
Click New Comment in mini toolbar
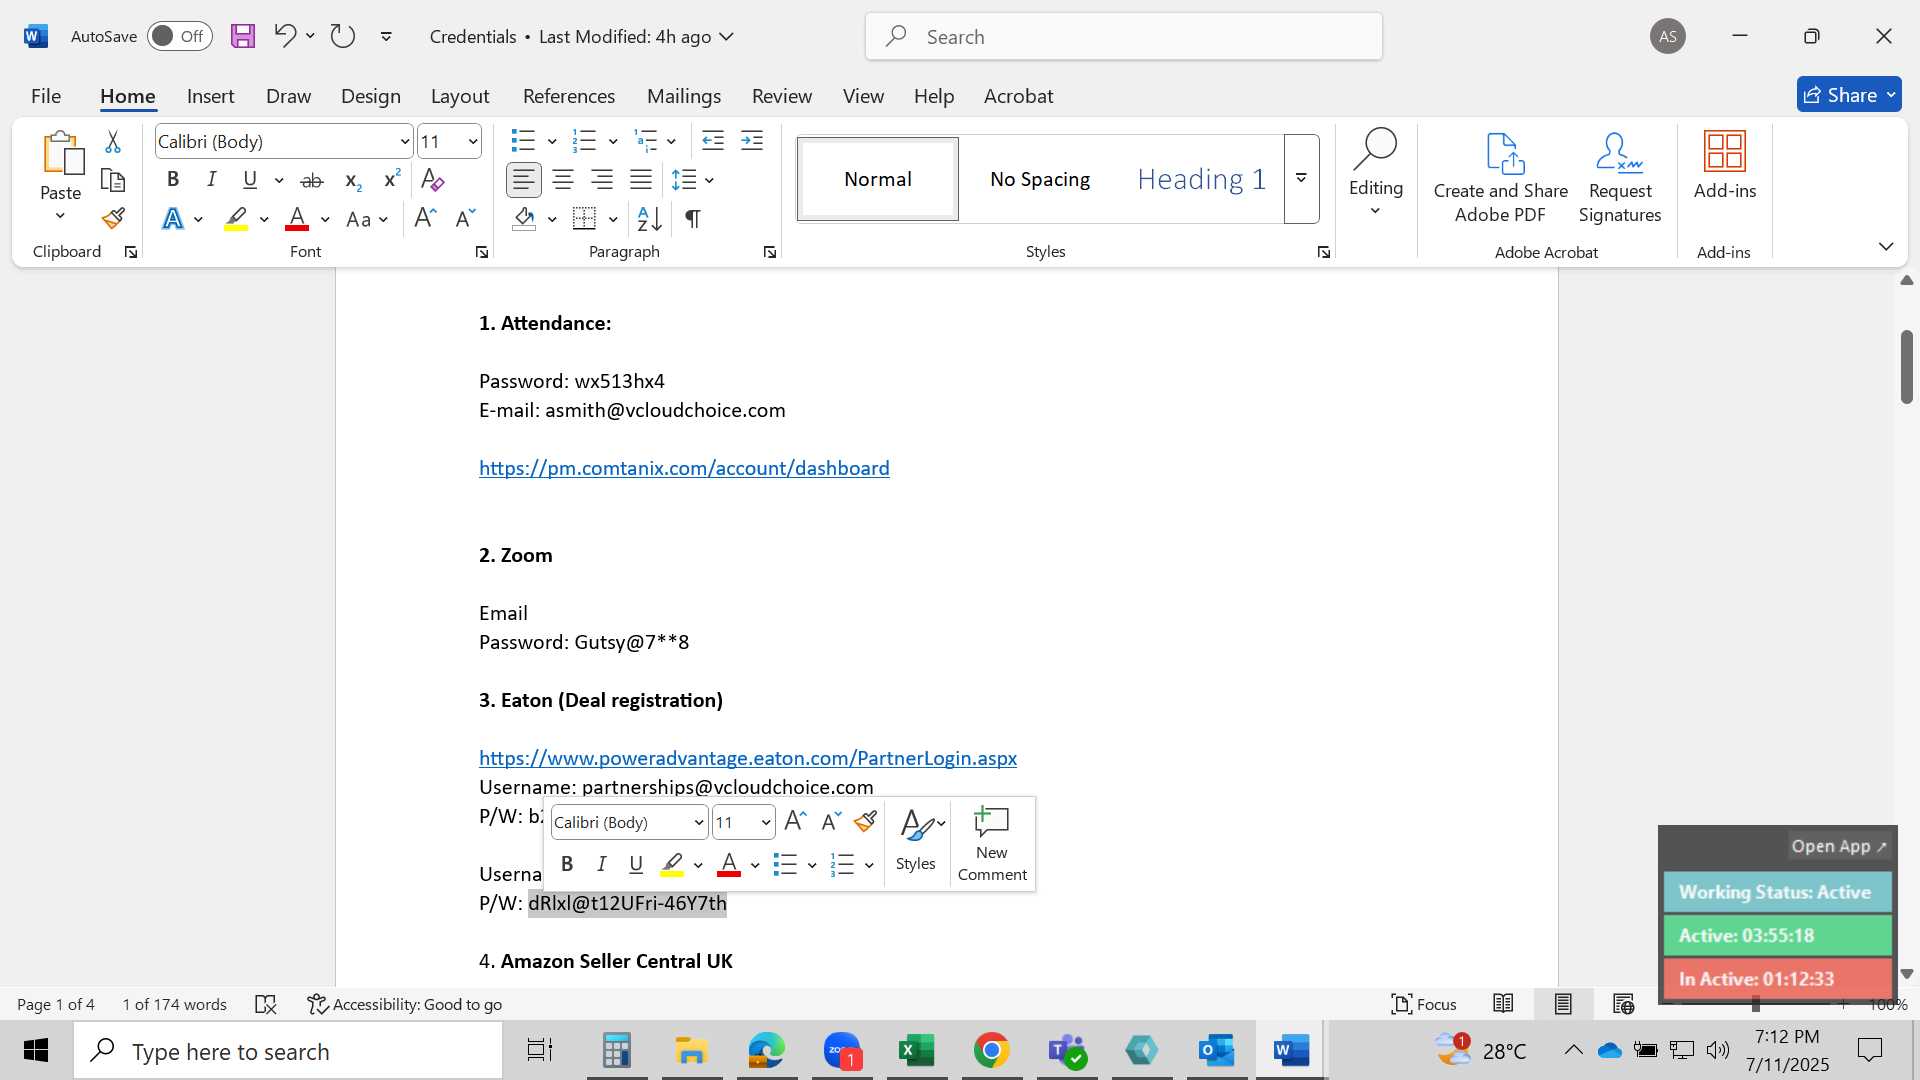992,844
